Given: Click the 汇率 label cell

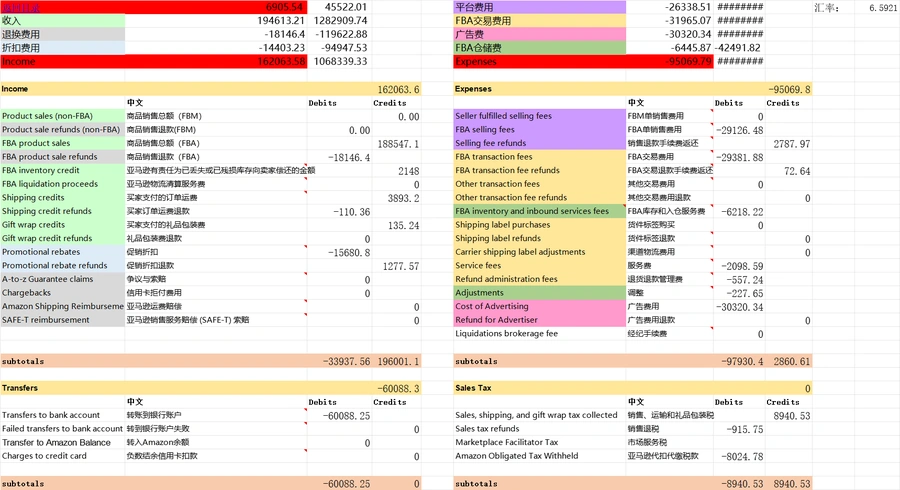Looking at the screenshot, I should (826, 8).
